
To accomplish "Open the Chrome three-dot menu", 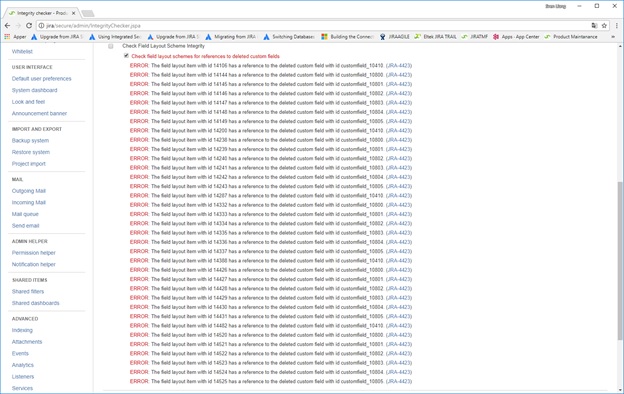I will tap(617, 25).
